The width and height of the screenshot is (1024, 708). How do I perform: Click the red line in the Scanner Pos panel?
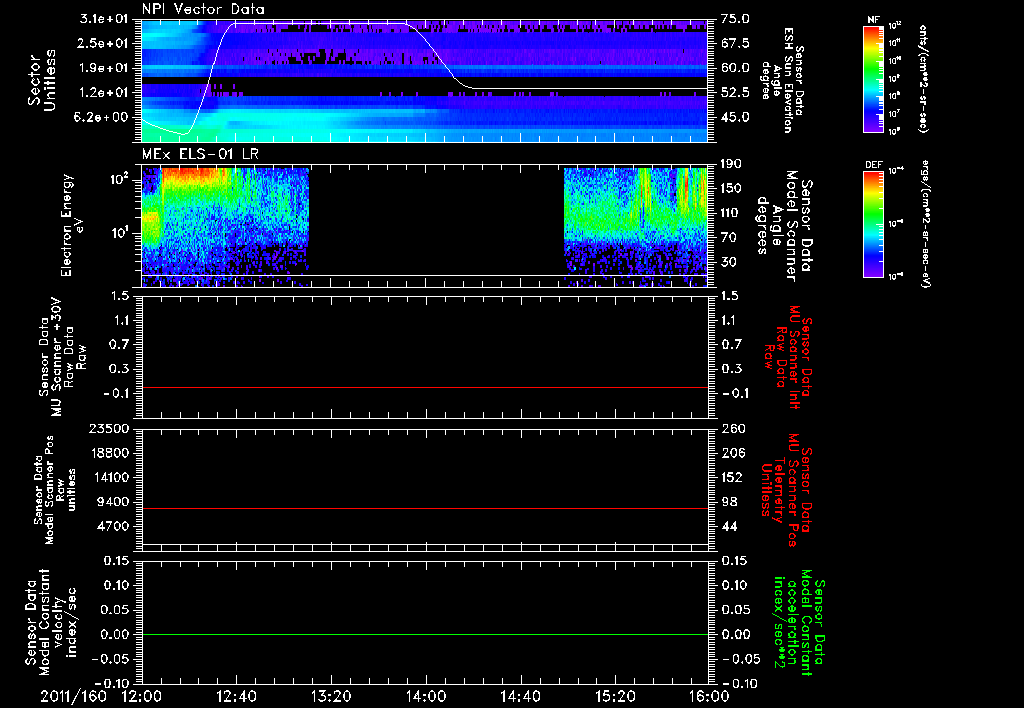[425, 508]
